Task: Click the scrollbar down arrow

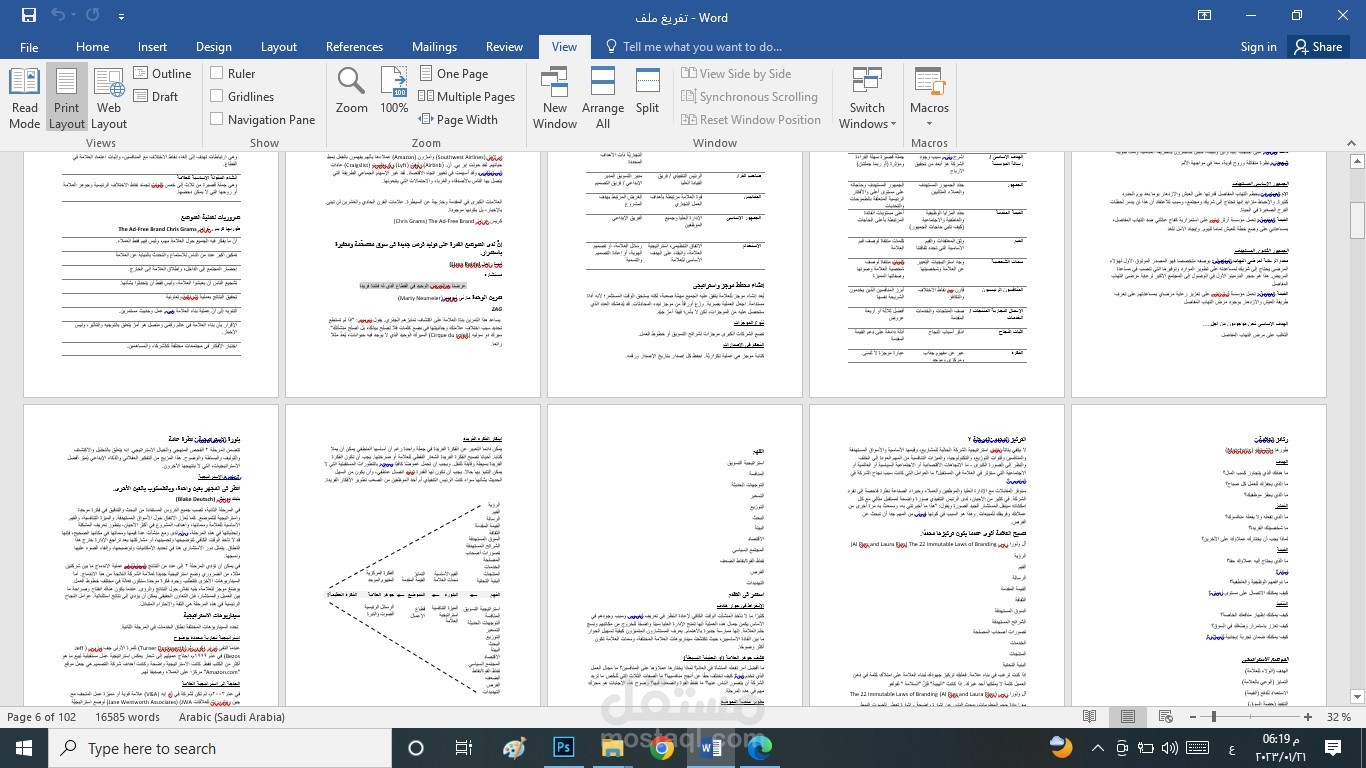Action: point(1357,697)
